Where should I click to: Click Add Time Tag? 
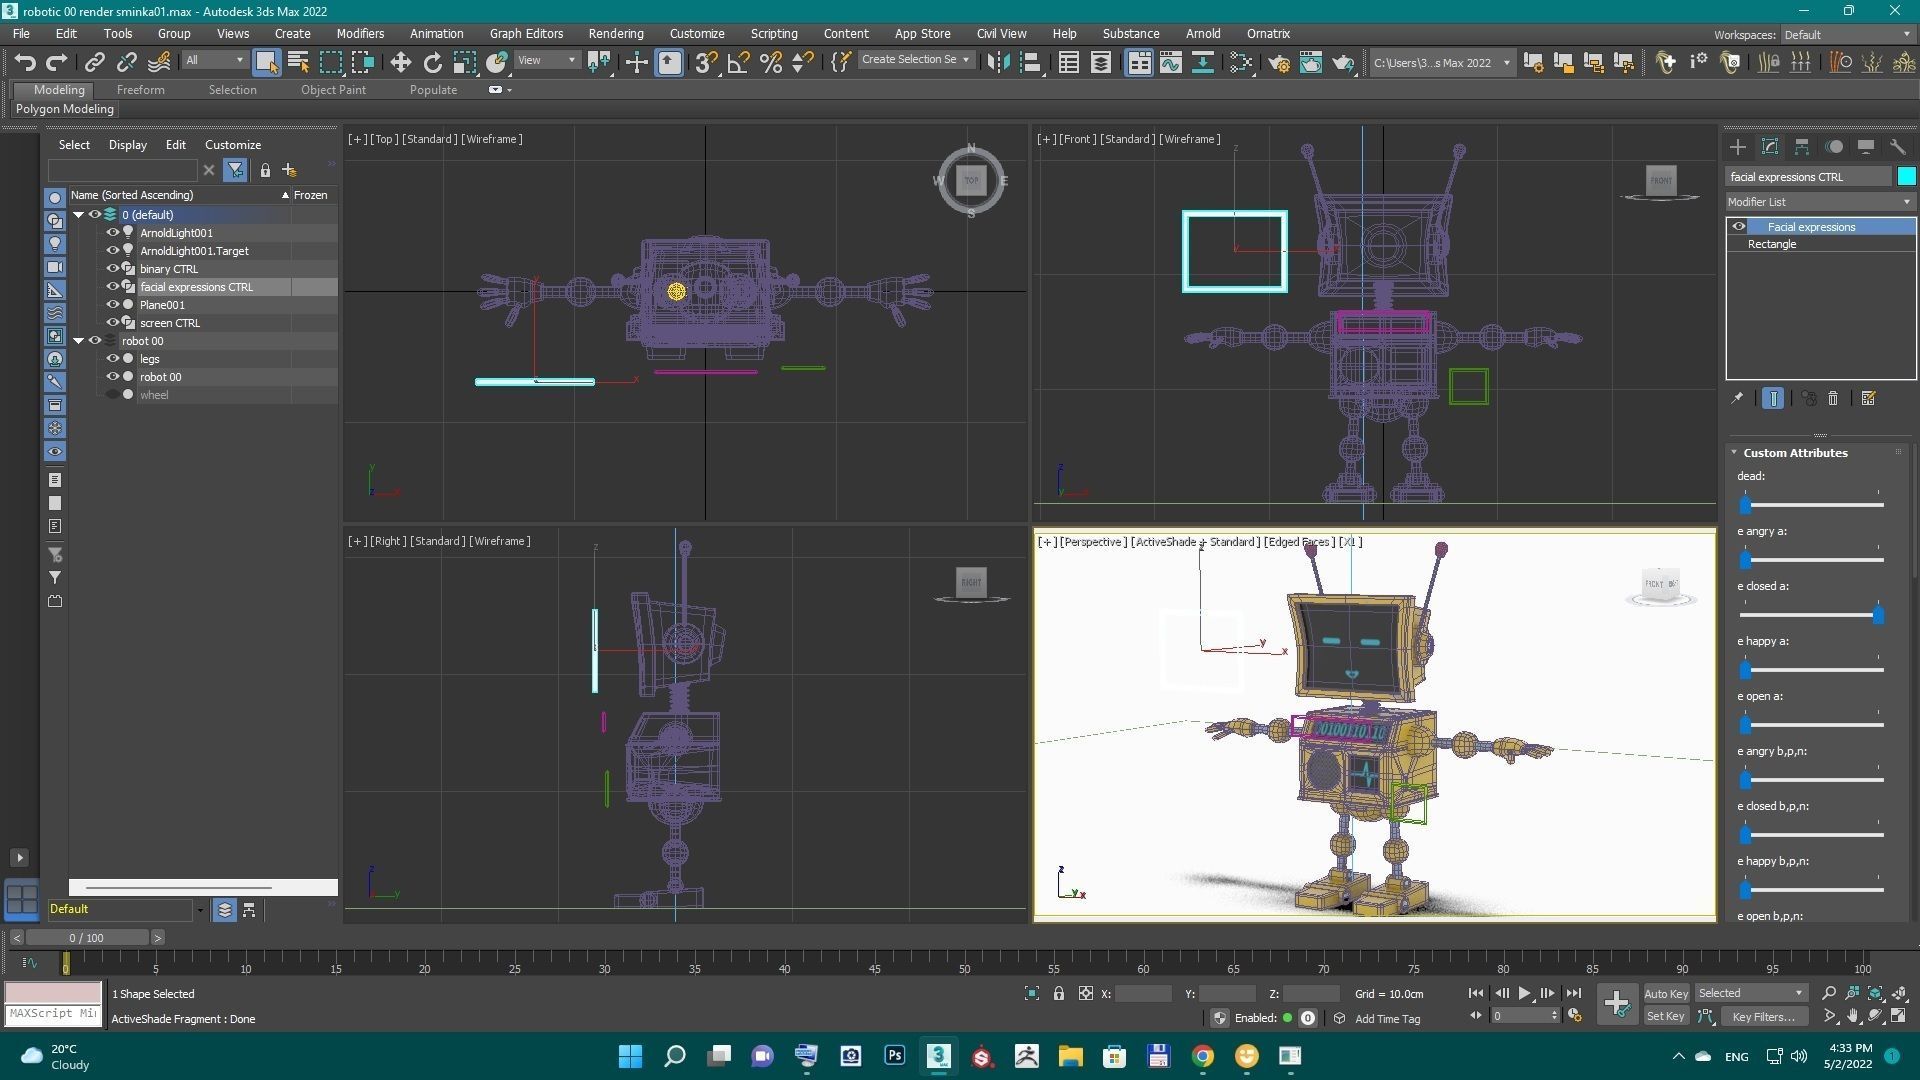(1387, 1019)
